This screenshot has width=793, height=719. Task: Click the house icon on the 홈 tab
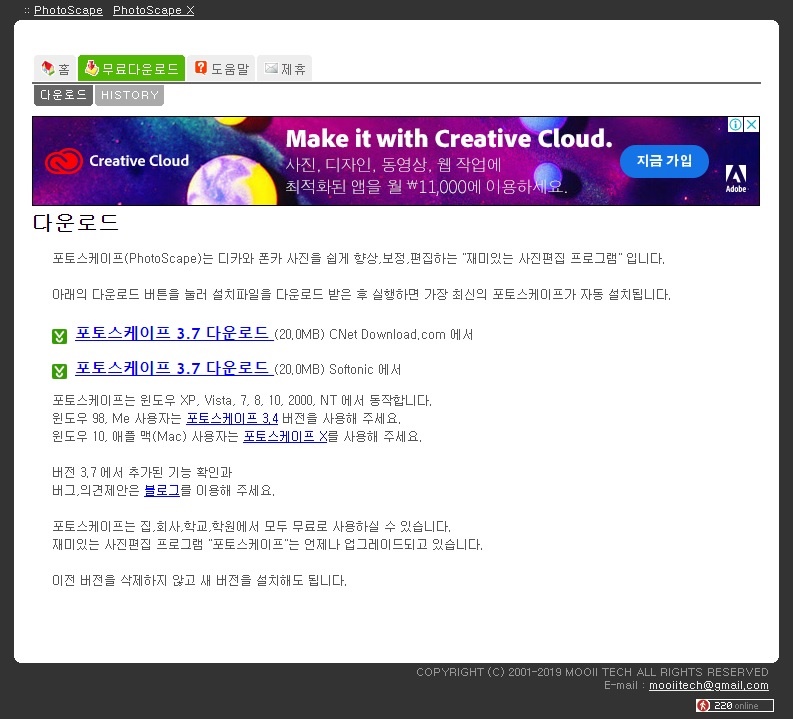[48, 68]
